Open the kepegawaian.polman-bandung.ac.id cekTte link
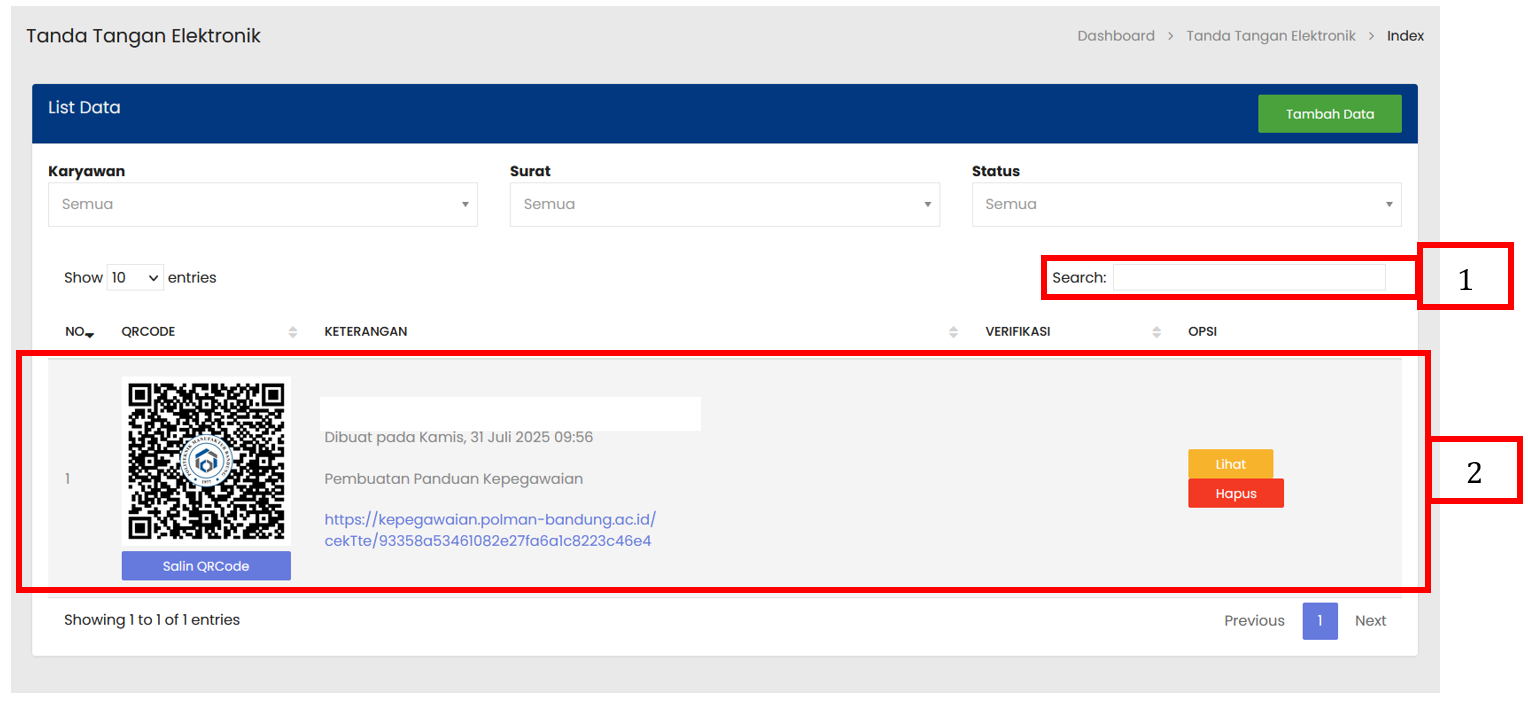The image size is (1528, 706). point(490,530)
